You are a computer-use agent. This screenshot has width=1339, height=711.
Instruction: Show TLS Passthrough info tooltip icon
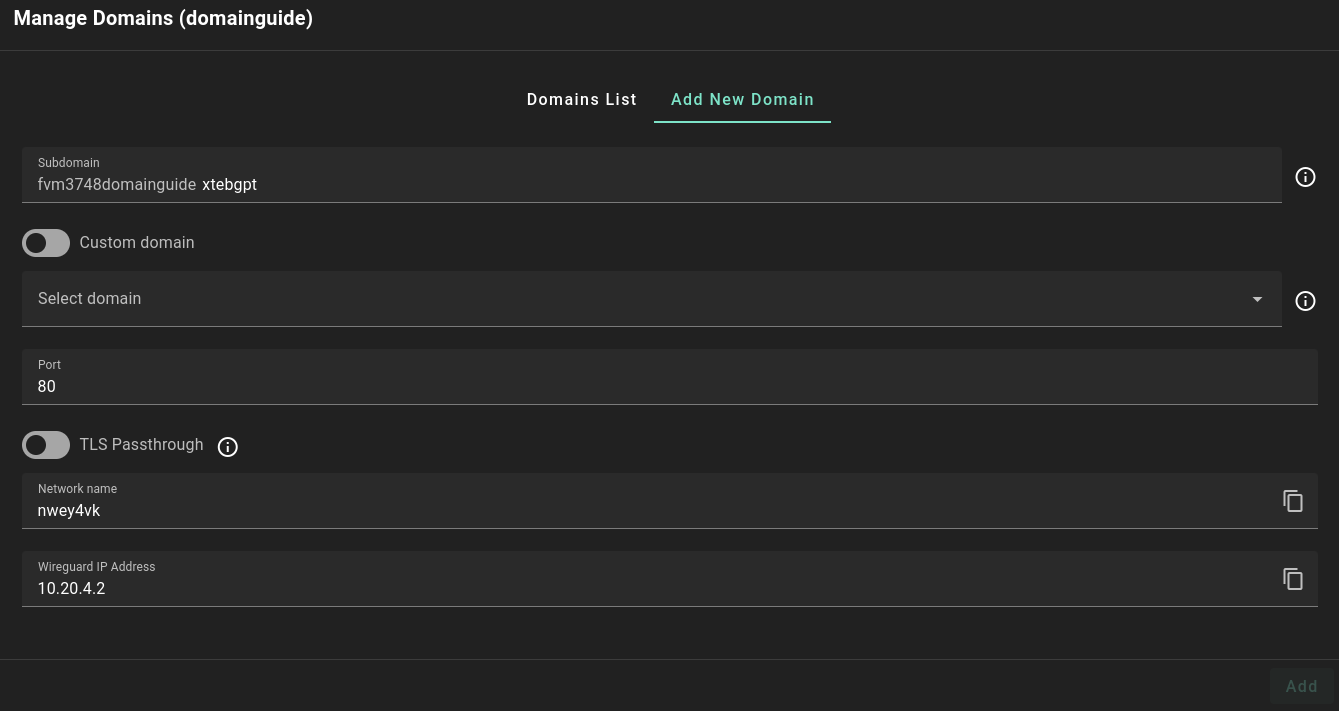click(228, 447)
